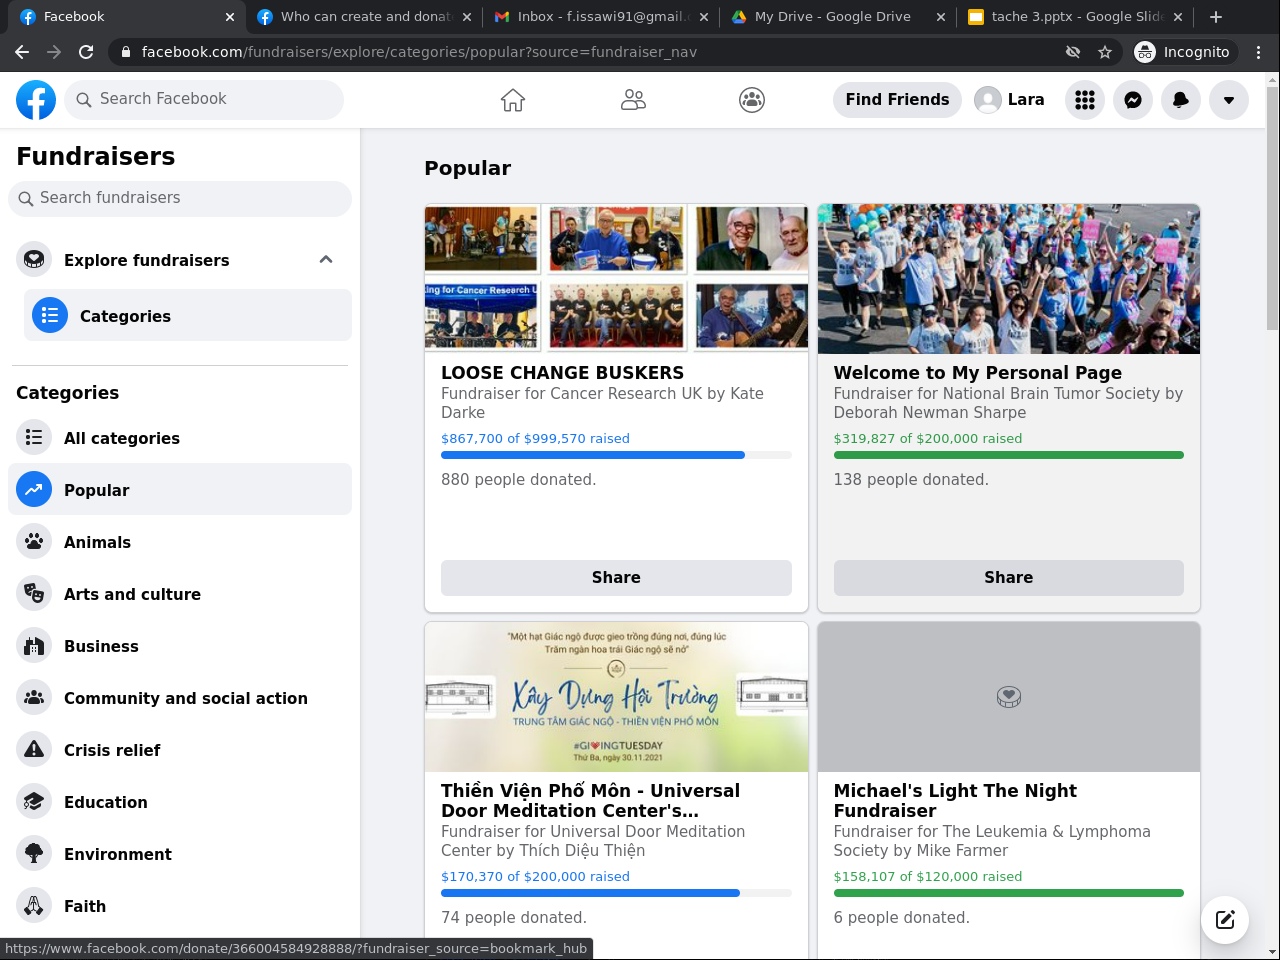Open the Education category label
Image resolution: width=1280 pixels, height=960 pixels.
point(106,802)
